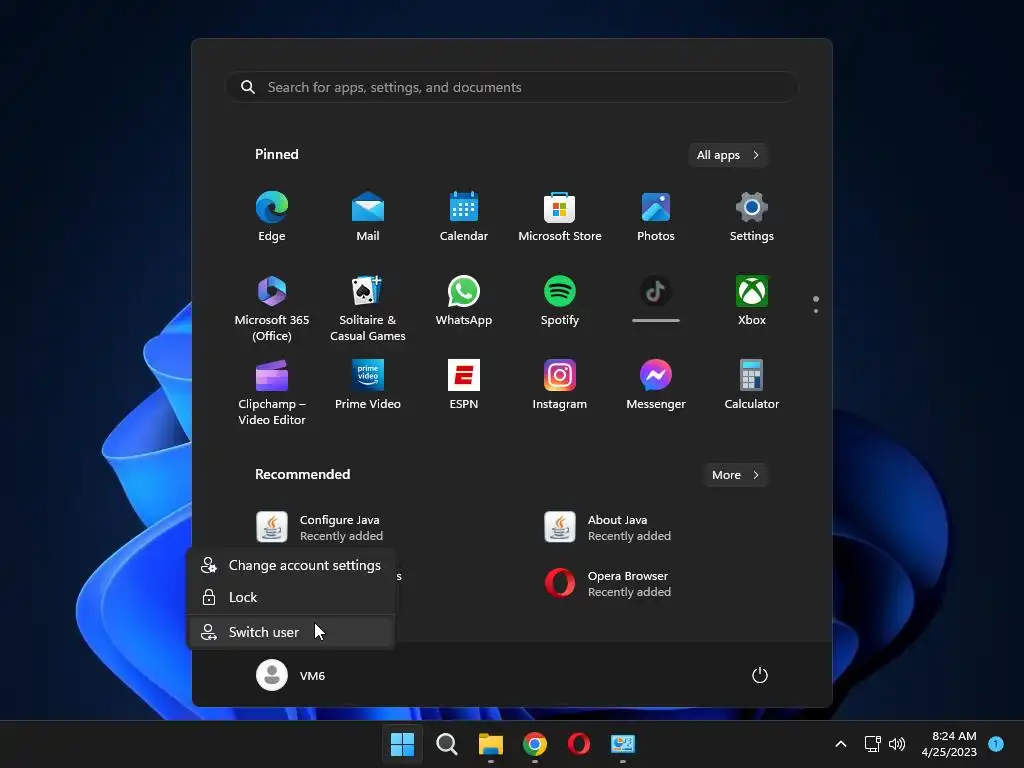Open the Control Panel taskbar app
This screenshot has width=1024, height=768.
pos(623,744)
